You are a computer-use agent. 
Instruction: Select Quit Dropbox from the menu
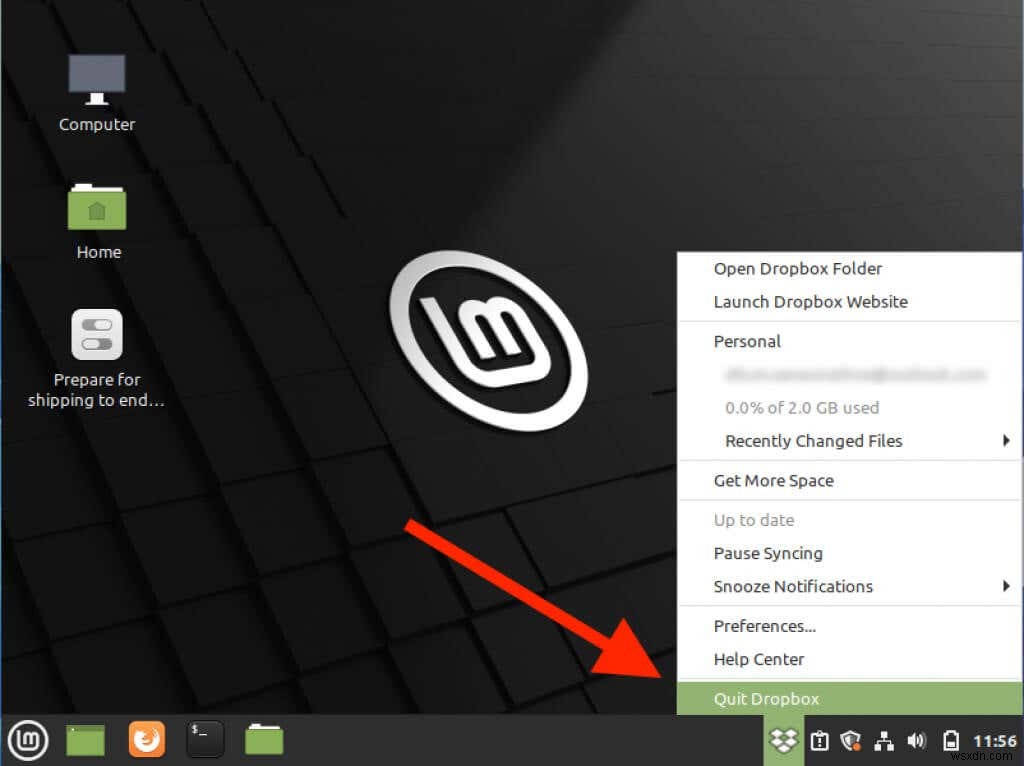[766, 699]
